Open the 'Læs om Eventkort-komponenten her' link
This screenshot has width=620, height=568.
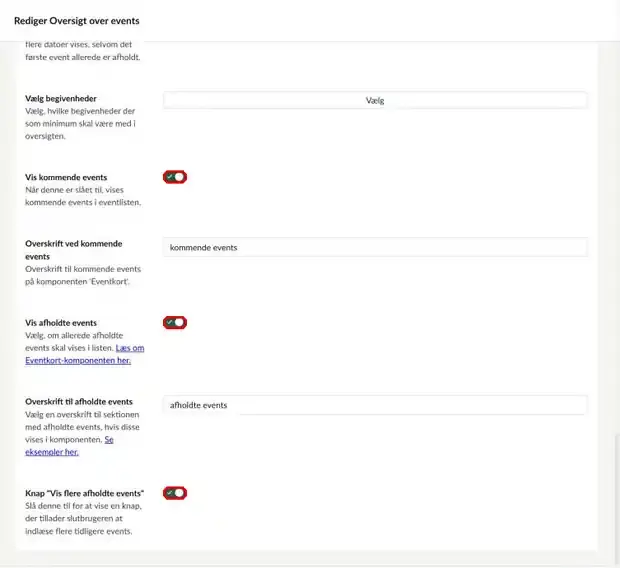pos(85,354)
